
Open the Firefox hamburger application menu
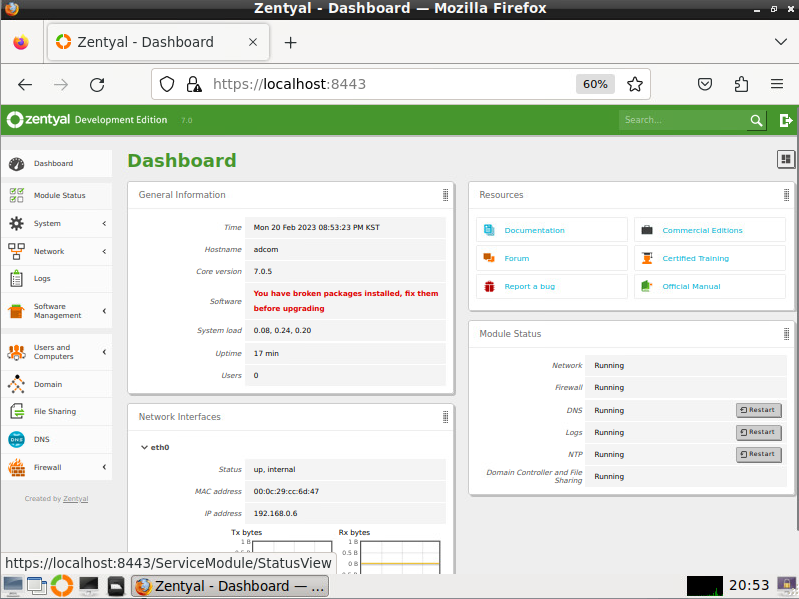(777, 84)
